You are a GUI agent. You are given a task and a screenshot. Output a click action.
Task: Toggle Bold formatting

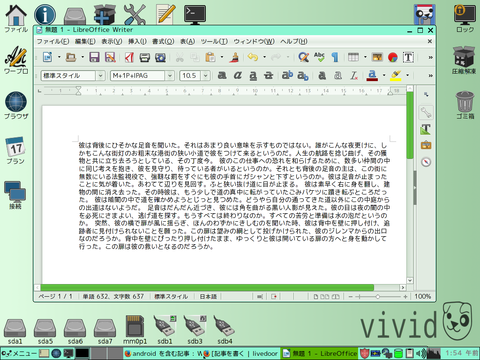222,76
